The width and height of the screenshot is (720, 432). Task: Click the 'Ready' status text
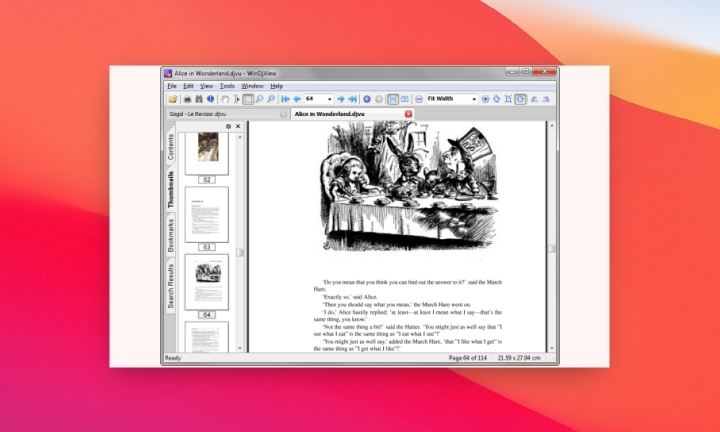tap(173, 358)
